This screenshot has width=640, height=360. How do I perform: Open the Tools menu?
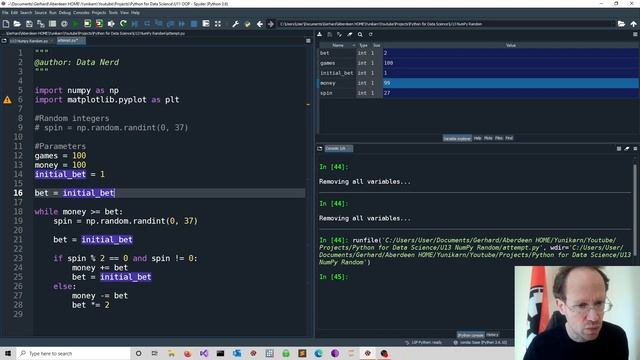pos(113,13)
